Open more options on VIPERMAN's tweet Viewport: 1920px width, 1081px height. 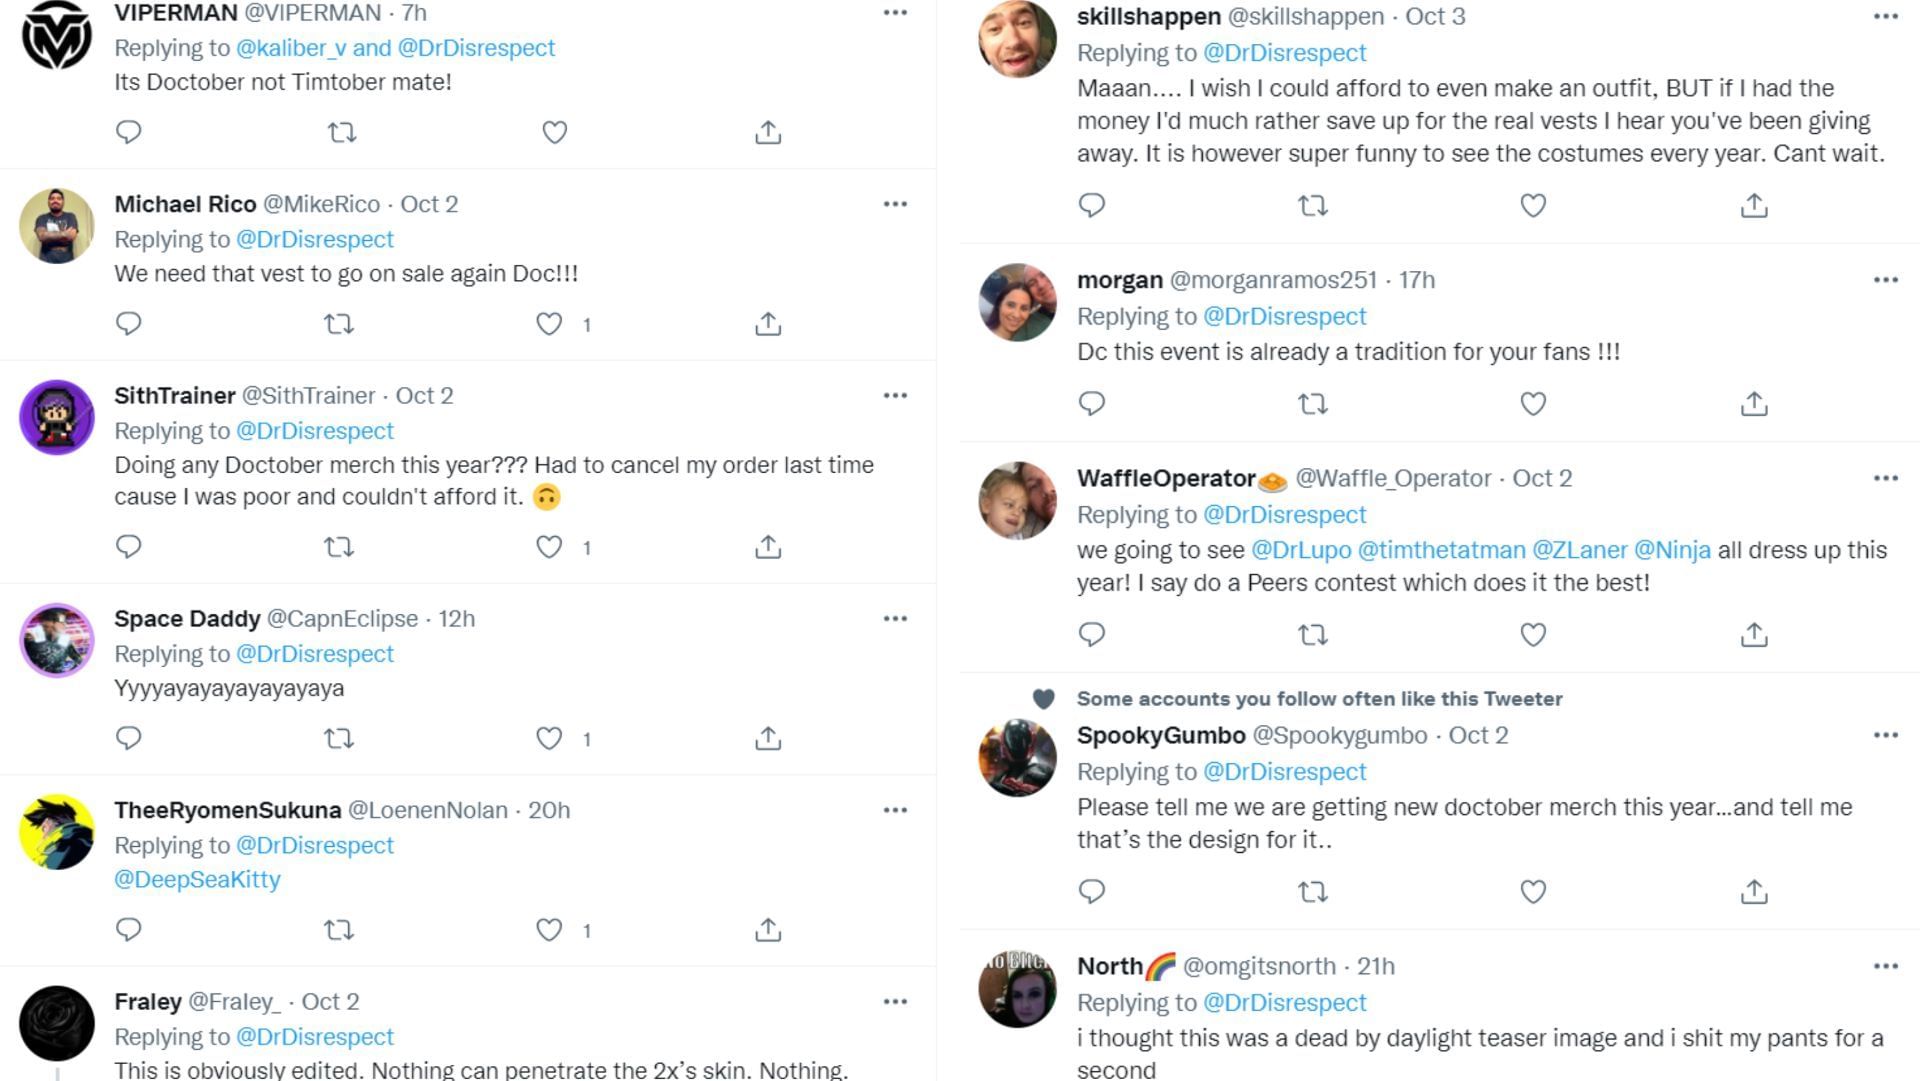pos(895,13)
